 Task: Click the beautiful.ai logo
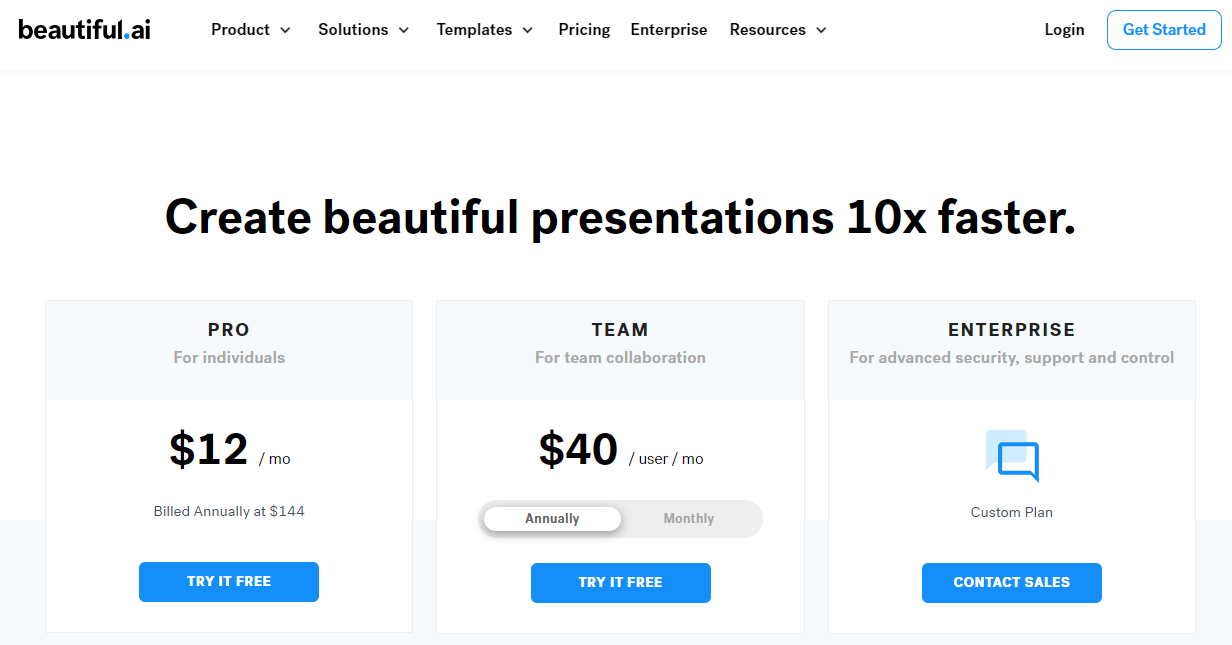(84, 29)
